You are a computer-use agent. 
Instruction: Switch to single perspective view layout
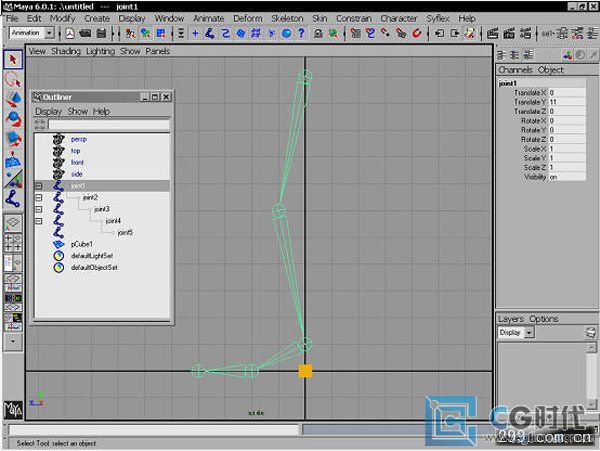coord(13,223)
